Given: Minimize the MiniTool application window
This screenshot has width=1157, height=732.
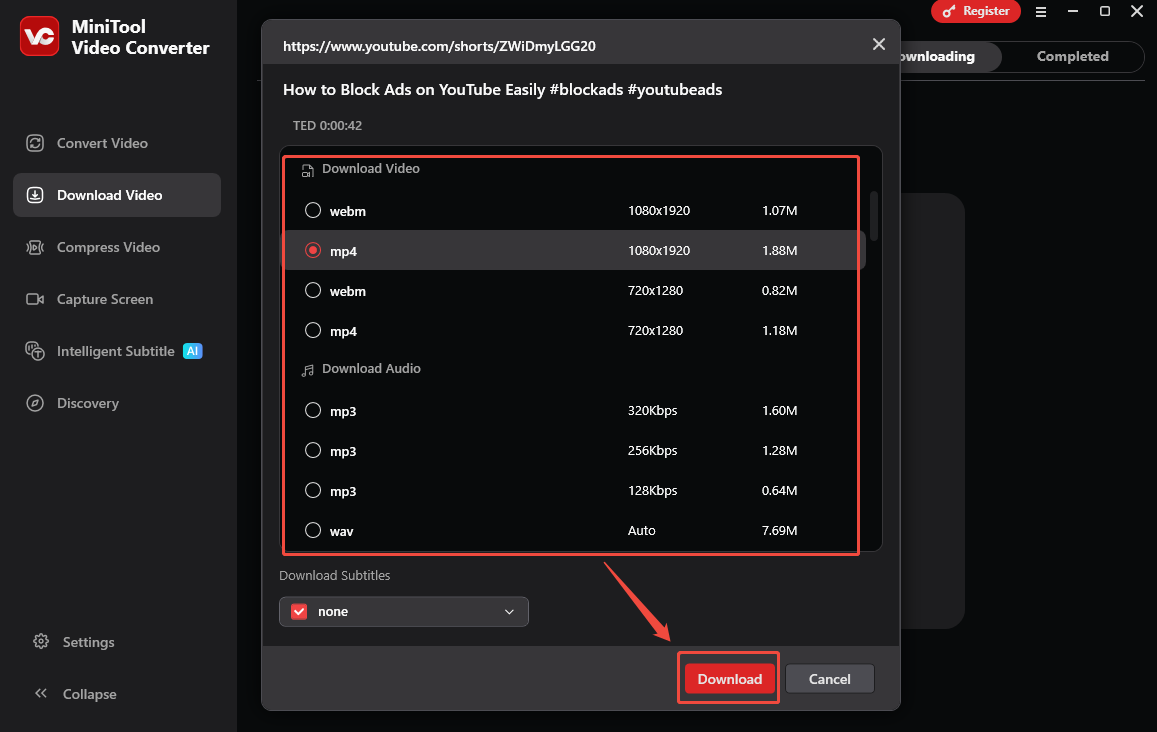Looking at the screenshot, I should point(1073,11).
